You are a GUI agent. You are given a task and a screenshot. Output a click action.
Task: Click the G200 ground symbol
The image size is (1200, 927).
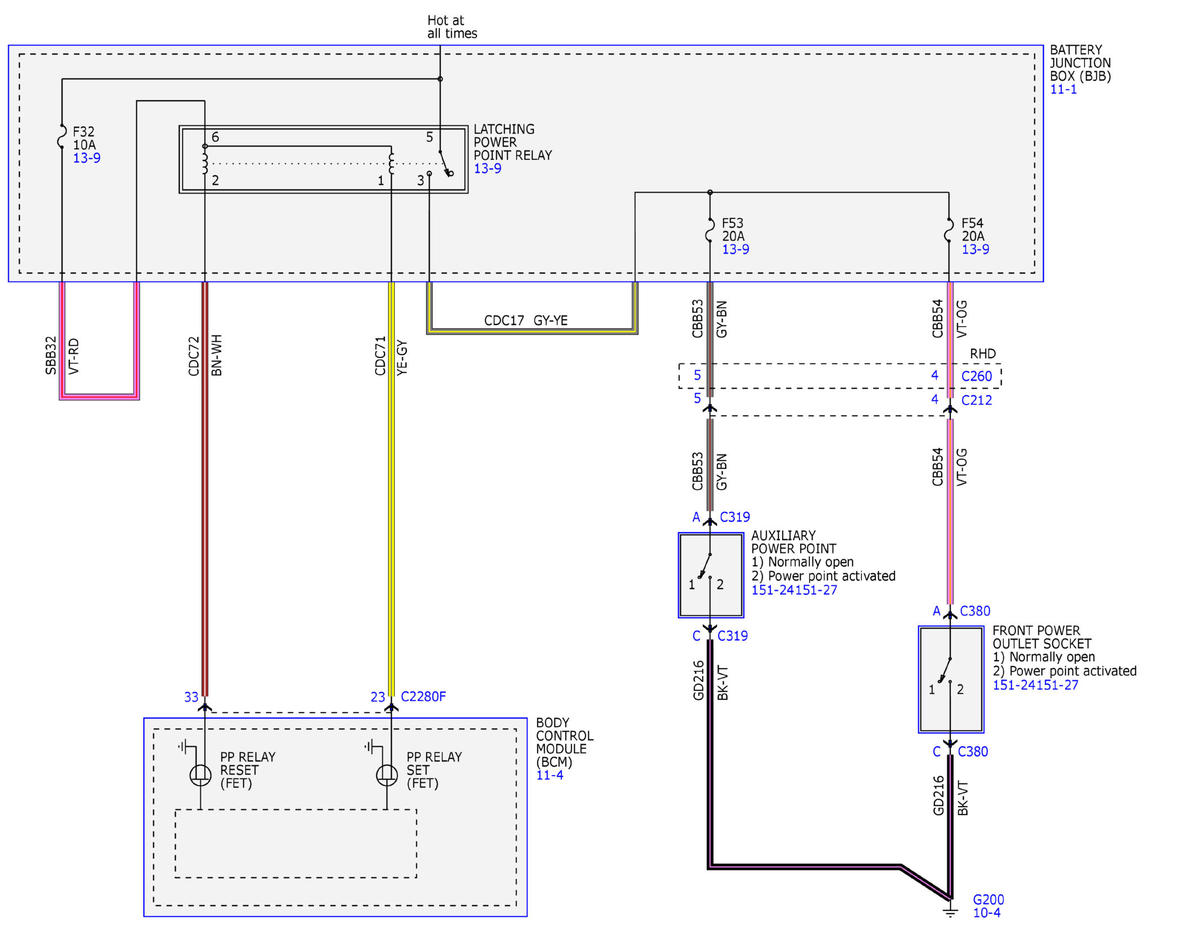point(950,910)
